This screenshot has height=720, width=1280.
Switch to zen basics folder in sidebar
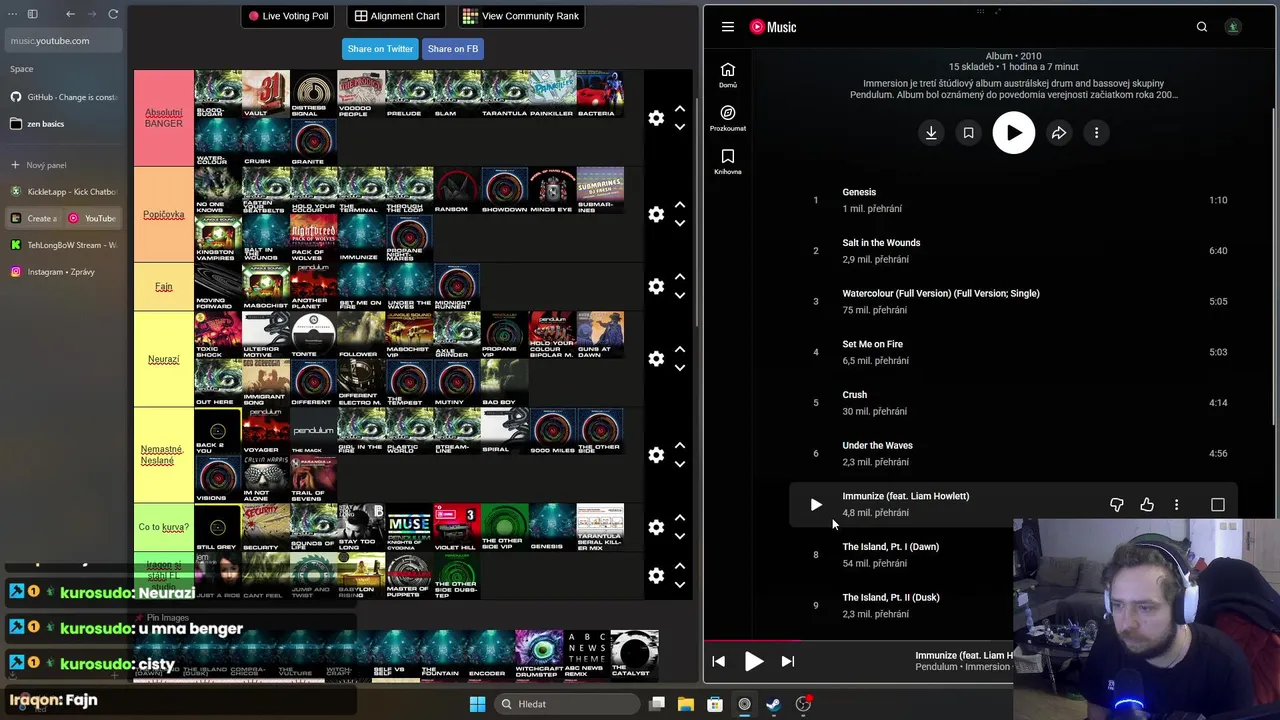click(64, 124)
